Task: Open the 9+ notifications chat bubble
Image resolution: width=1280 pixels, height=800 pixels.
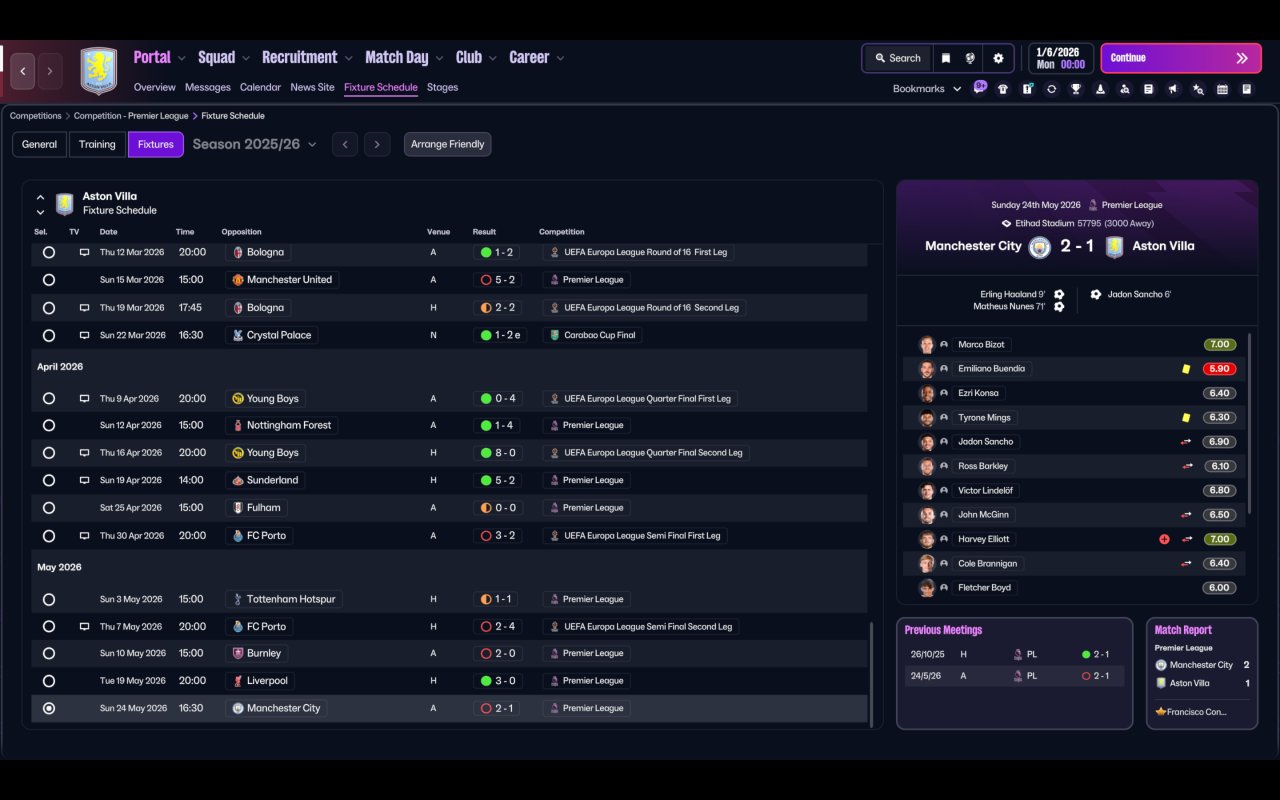Action: (x=980, y=87)
